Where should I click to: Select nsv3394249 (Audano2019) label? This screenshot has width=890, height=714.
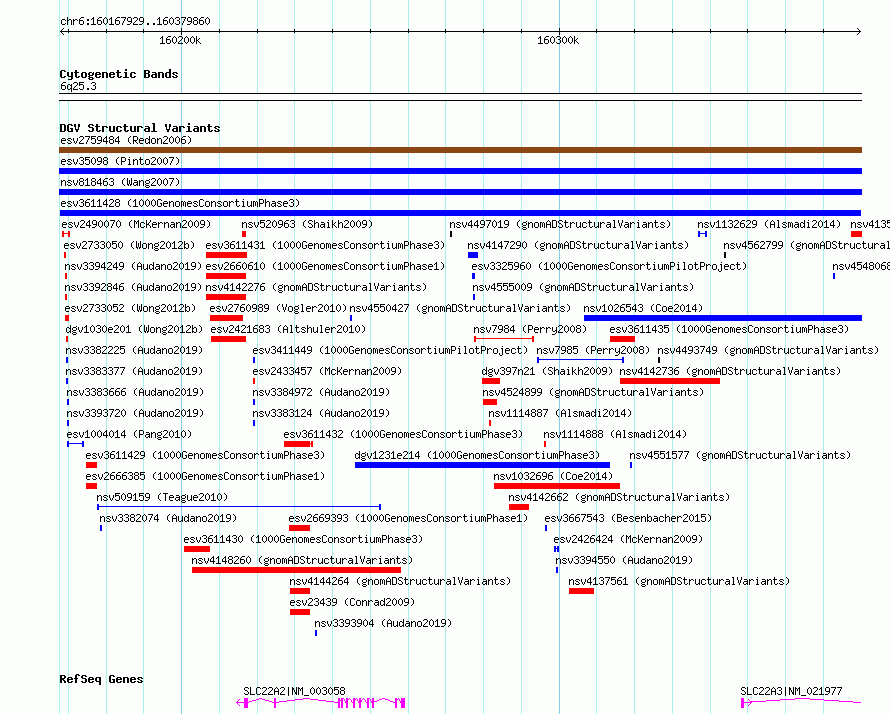[133, 266]
